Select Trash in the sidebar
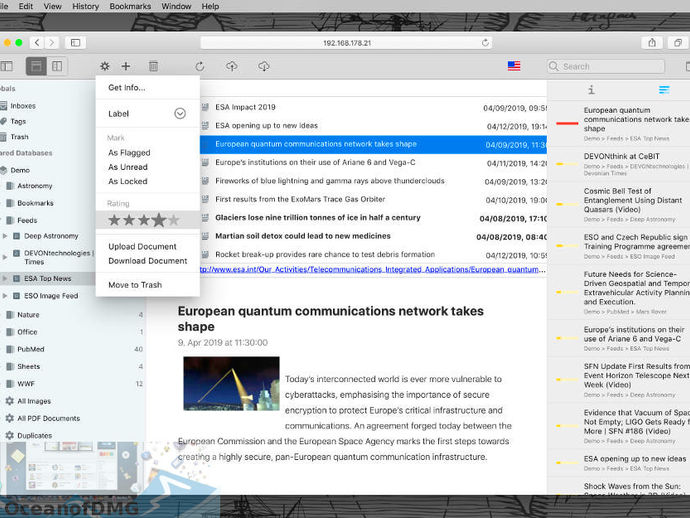This screenshot has width=690, height=518. [x=19, y=137]
